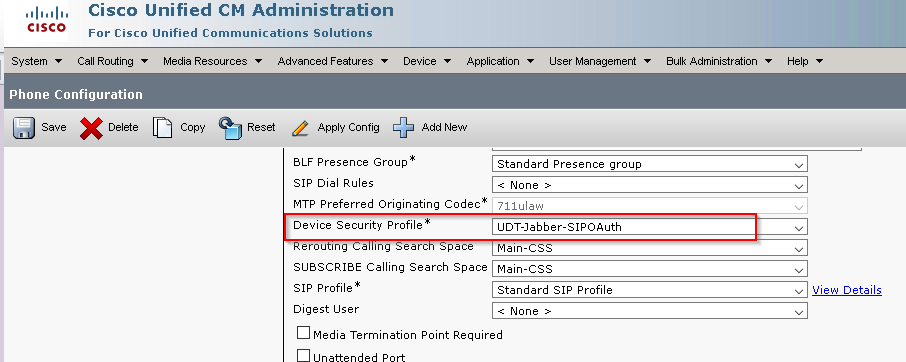Click the MTP Preferred Originating Codec dropdown
The image size is (906, 362).
tap(649, 206)
